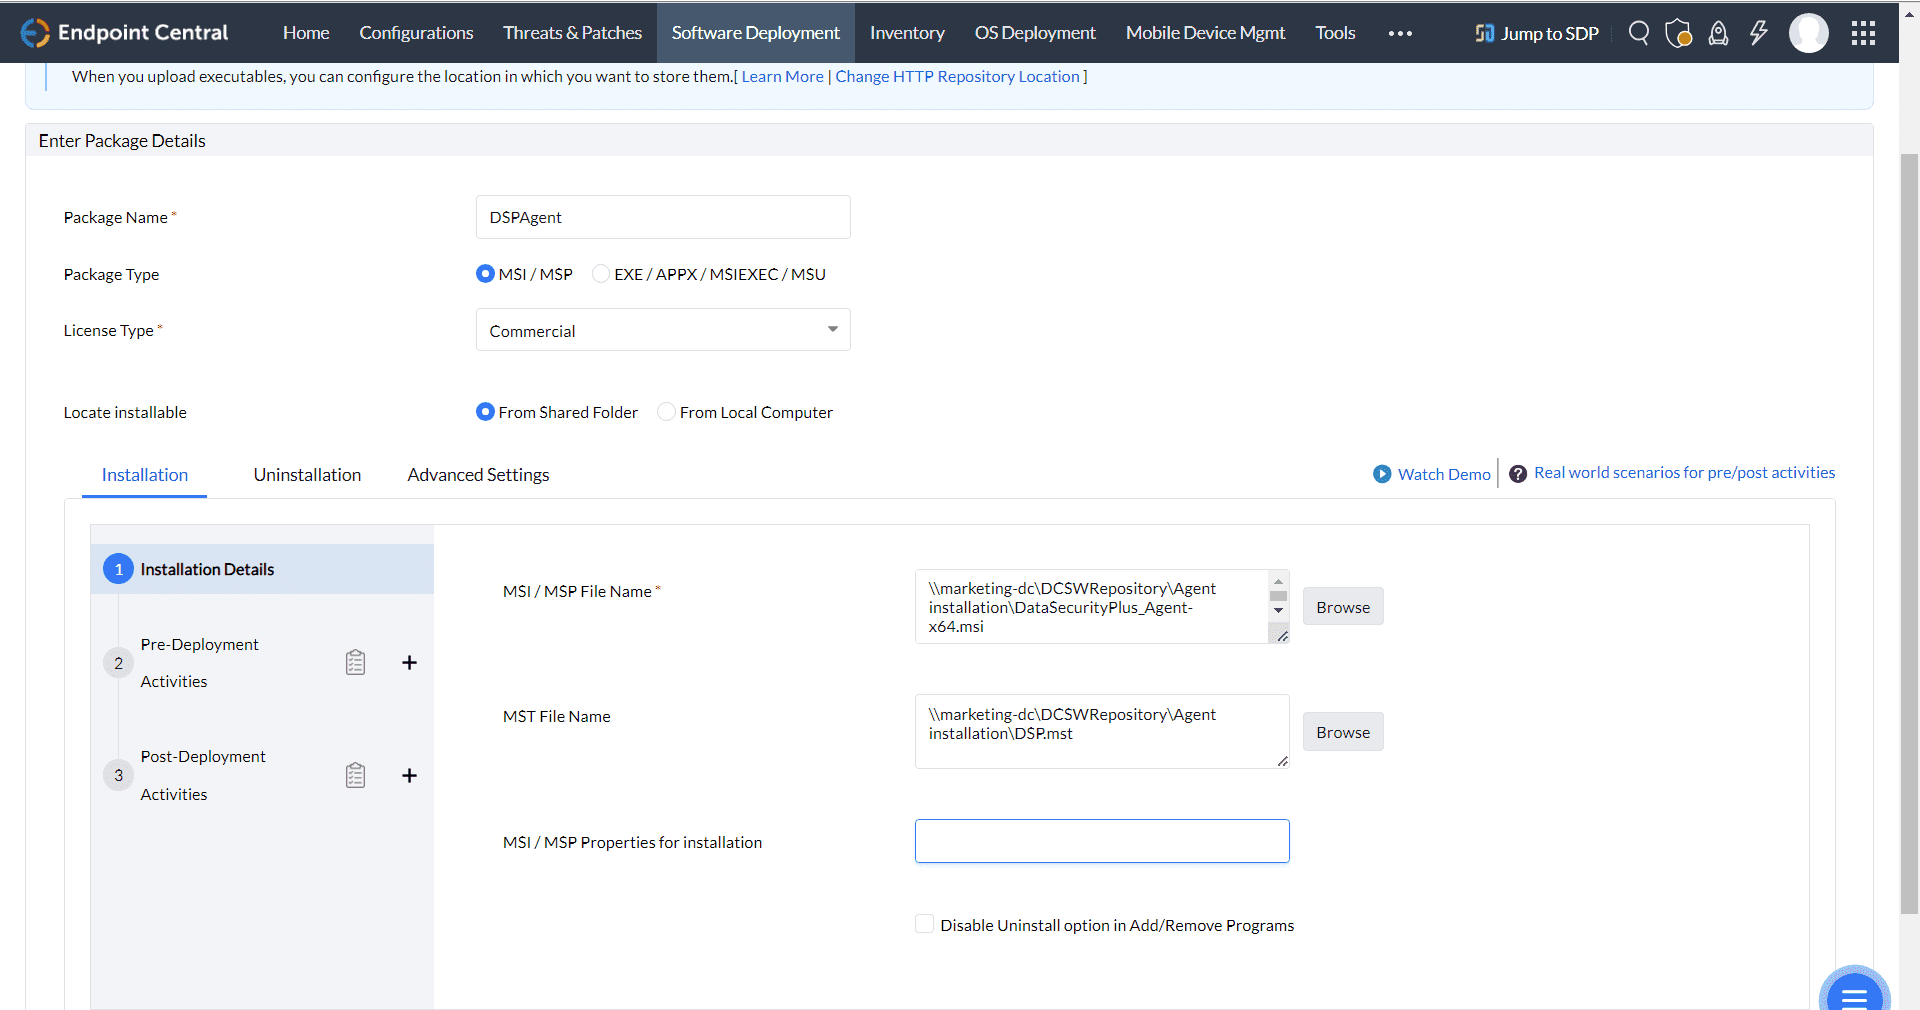
Task: Click the help question mark icon
Action: pyautogui.click(x=1518, y=474)
